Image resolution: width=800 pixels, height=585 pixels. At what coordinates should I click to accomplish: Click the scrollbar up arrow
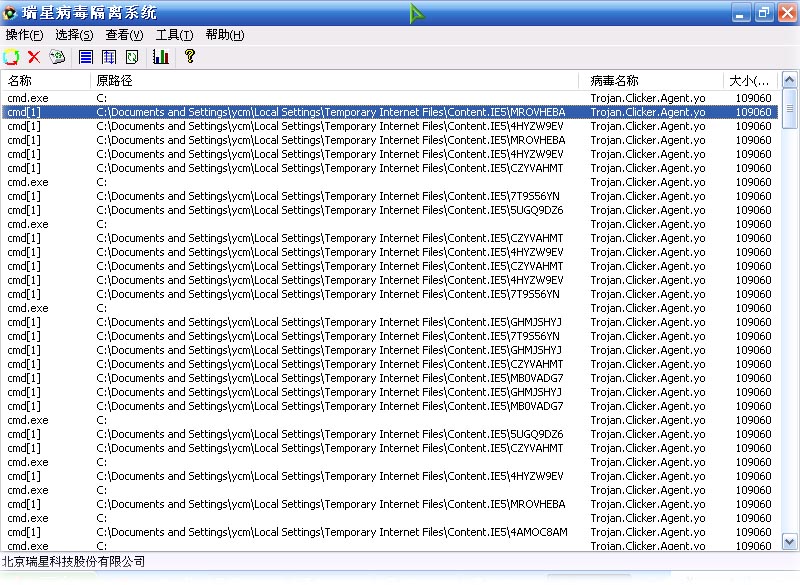click(x=789, y=80)
